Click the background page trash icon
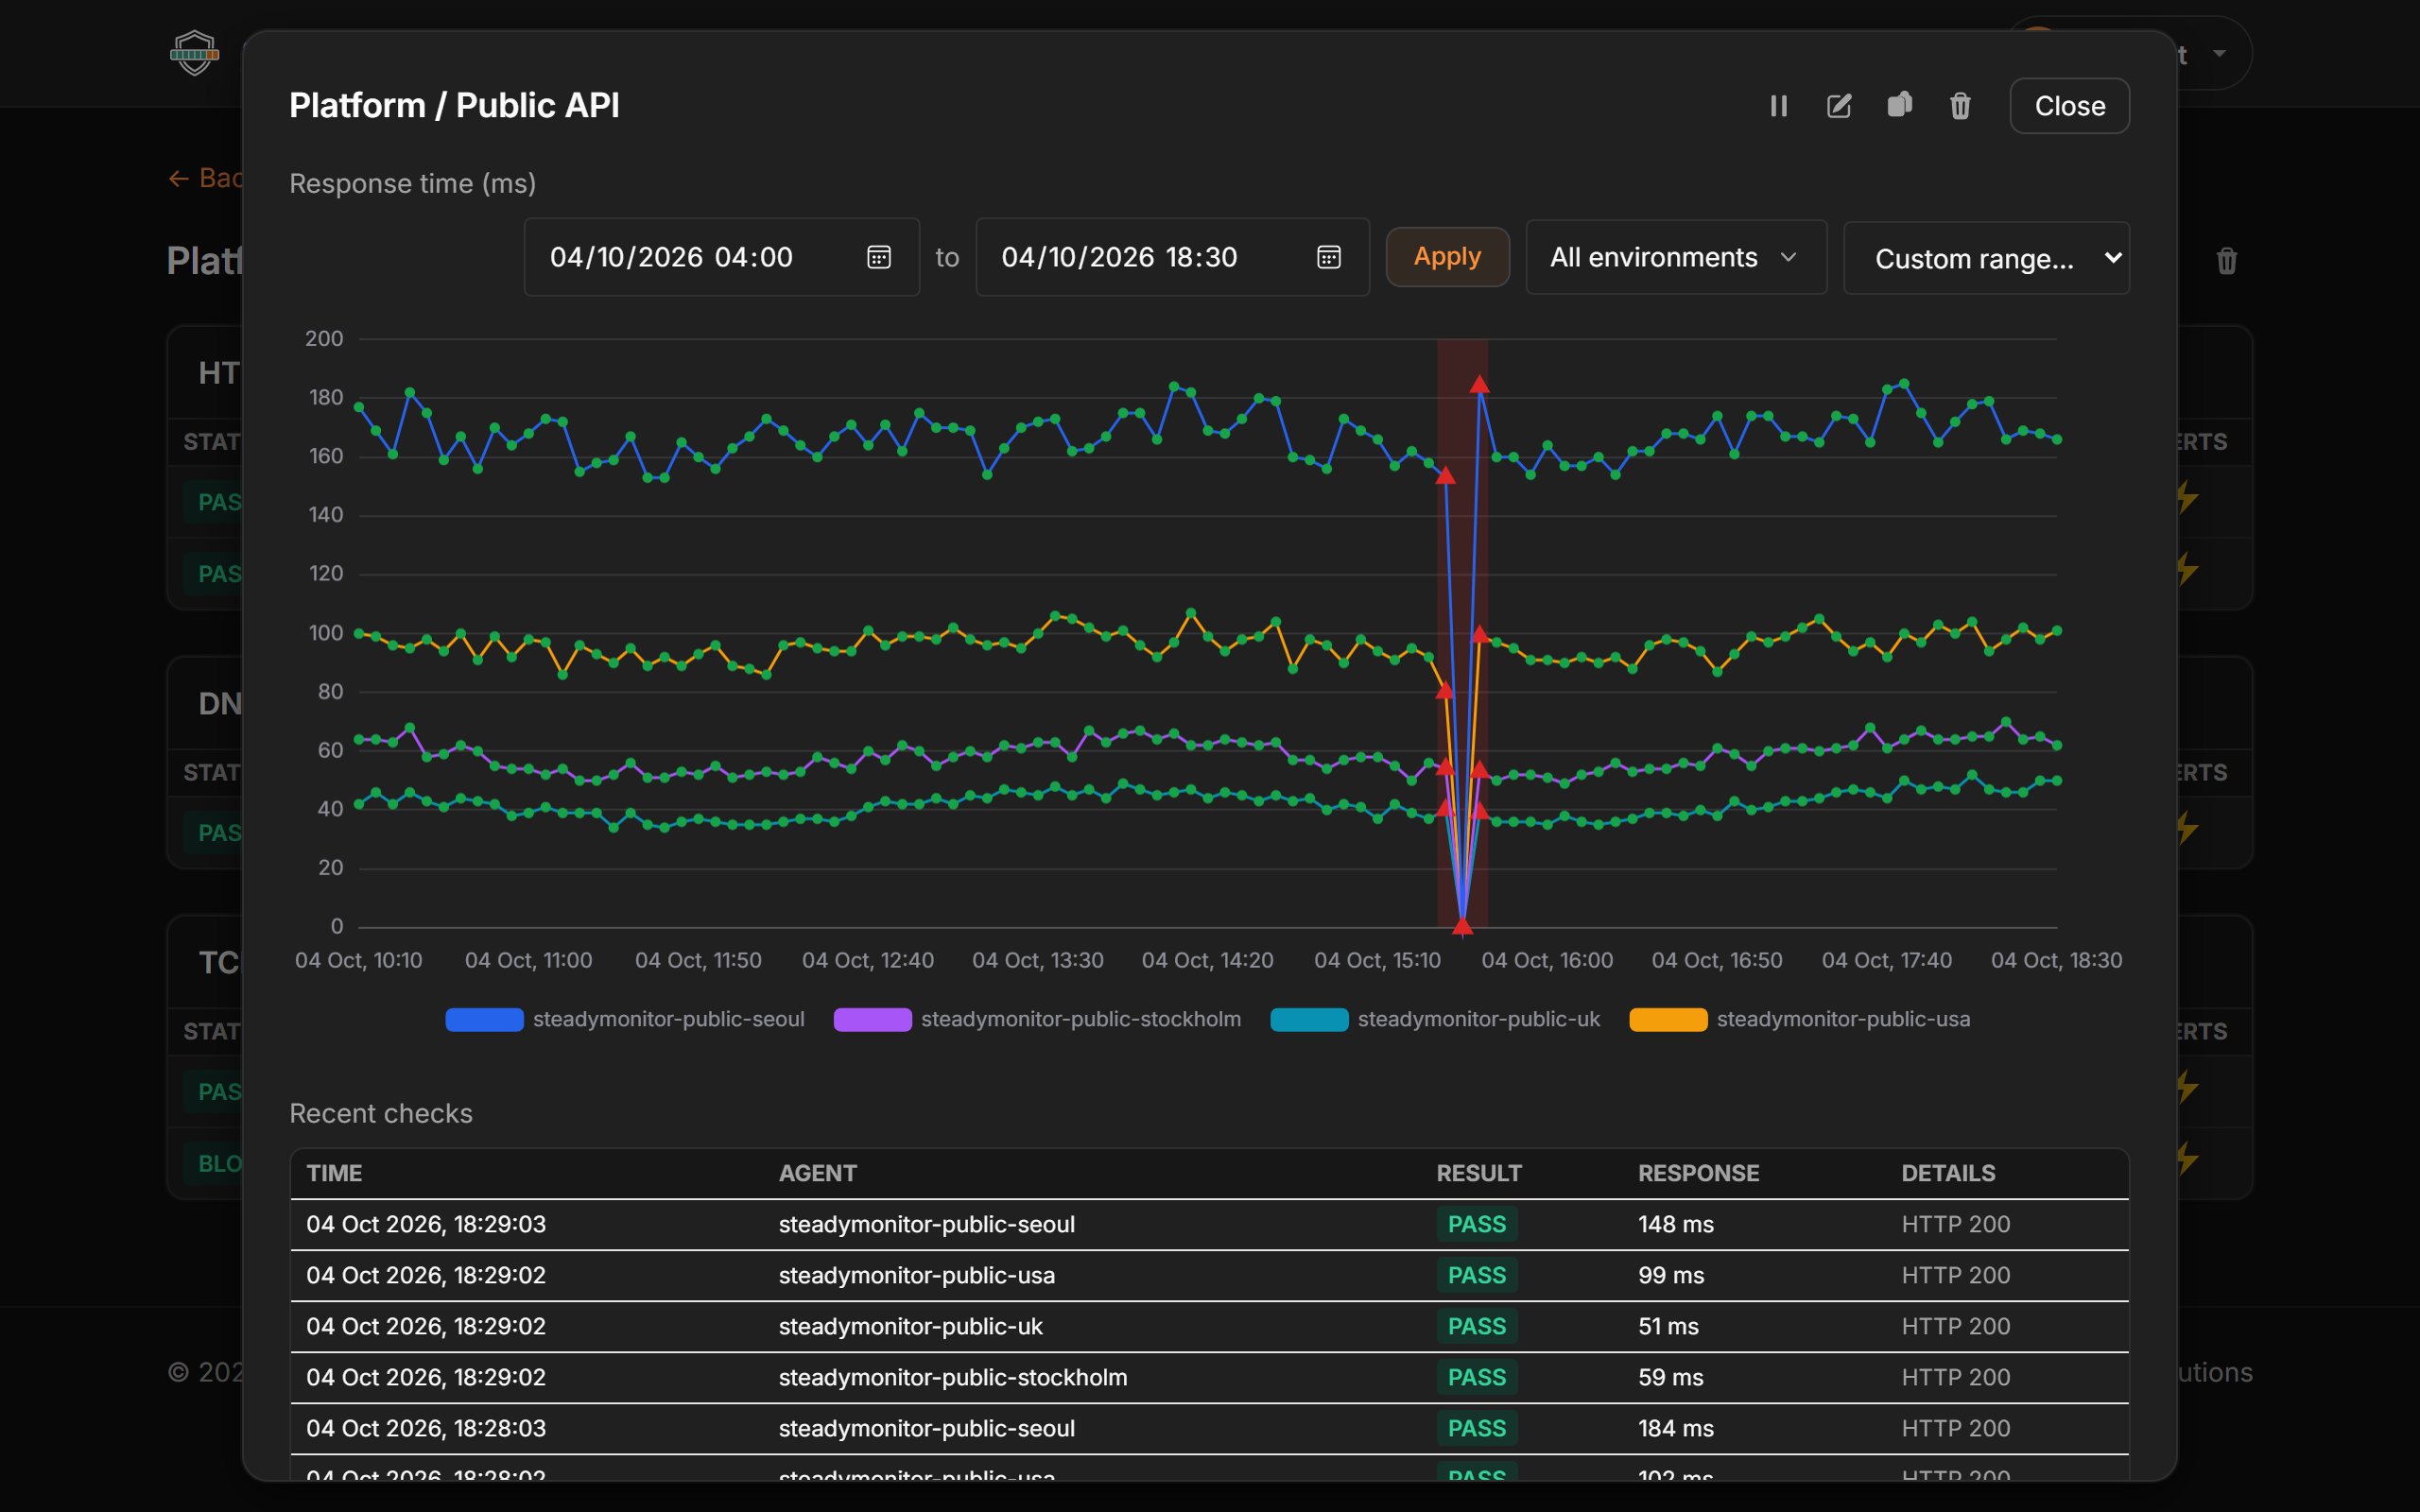 coord(2226,261)
